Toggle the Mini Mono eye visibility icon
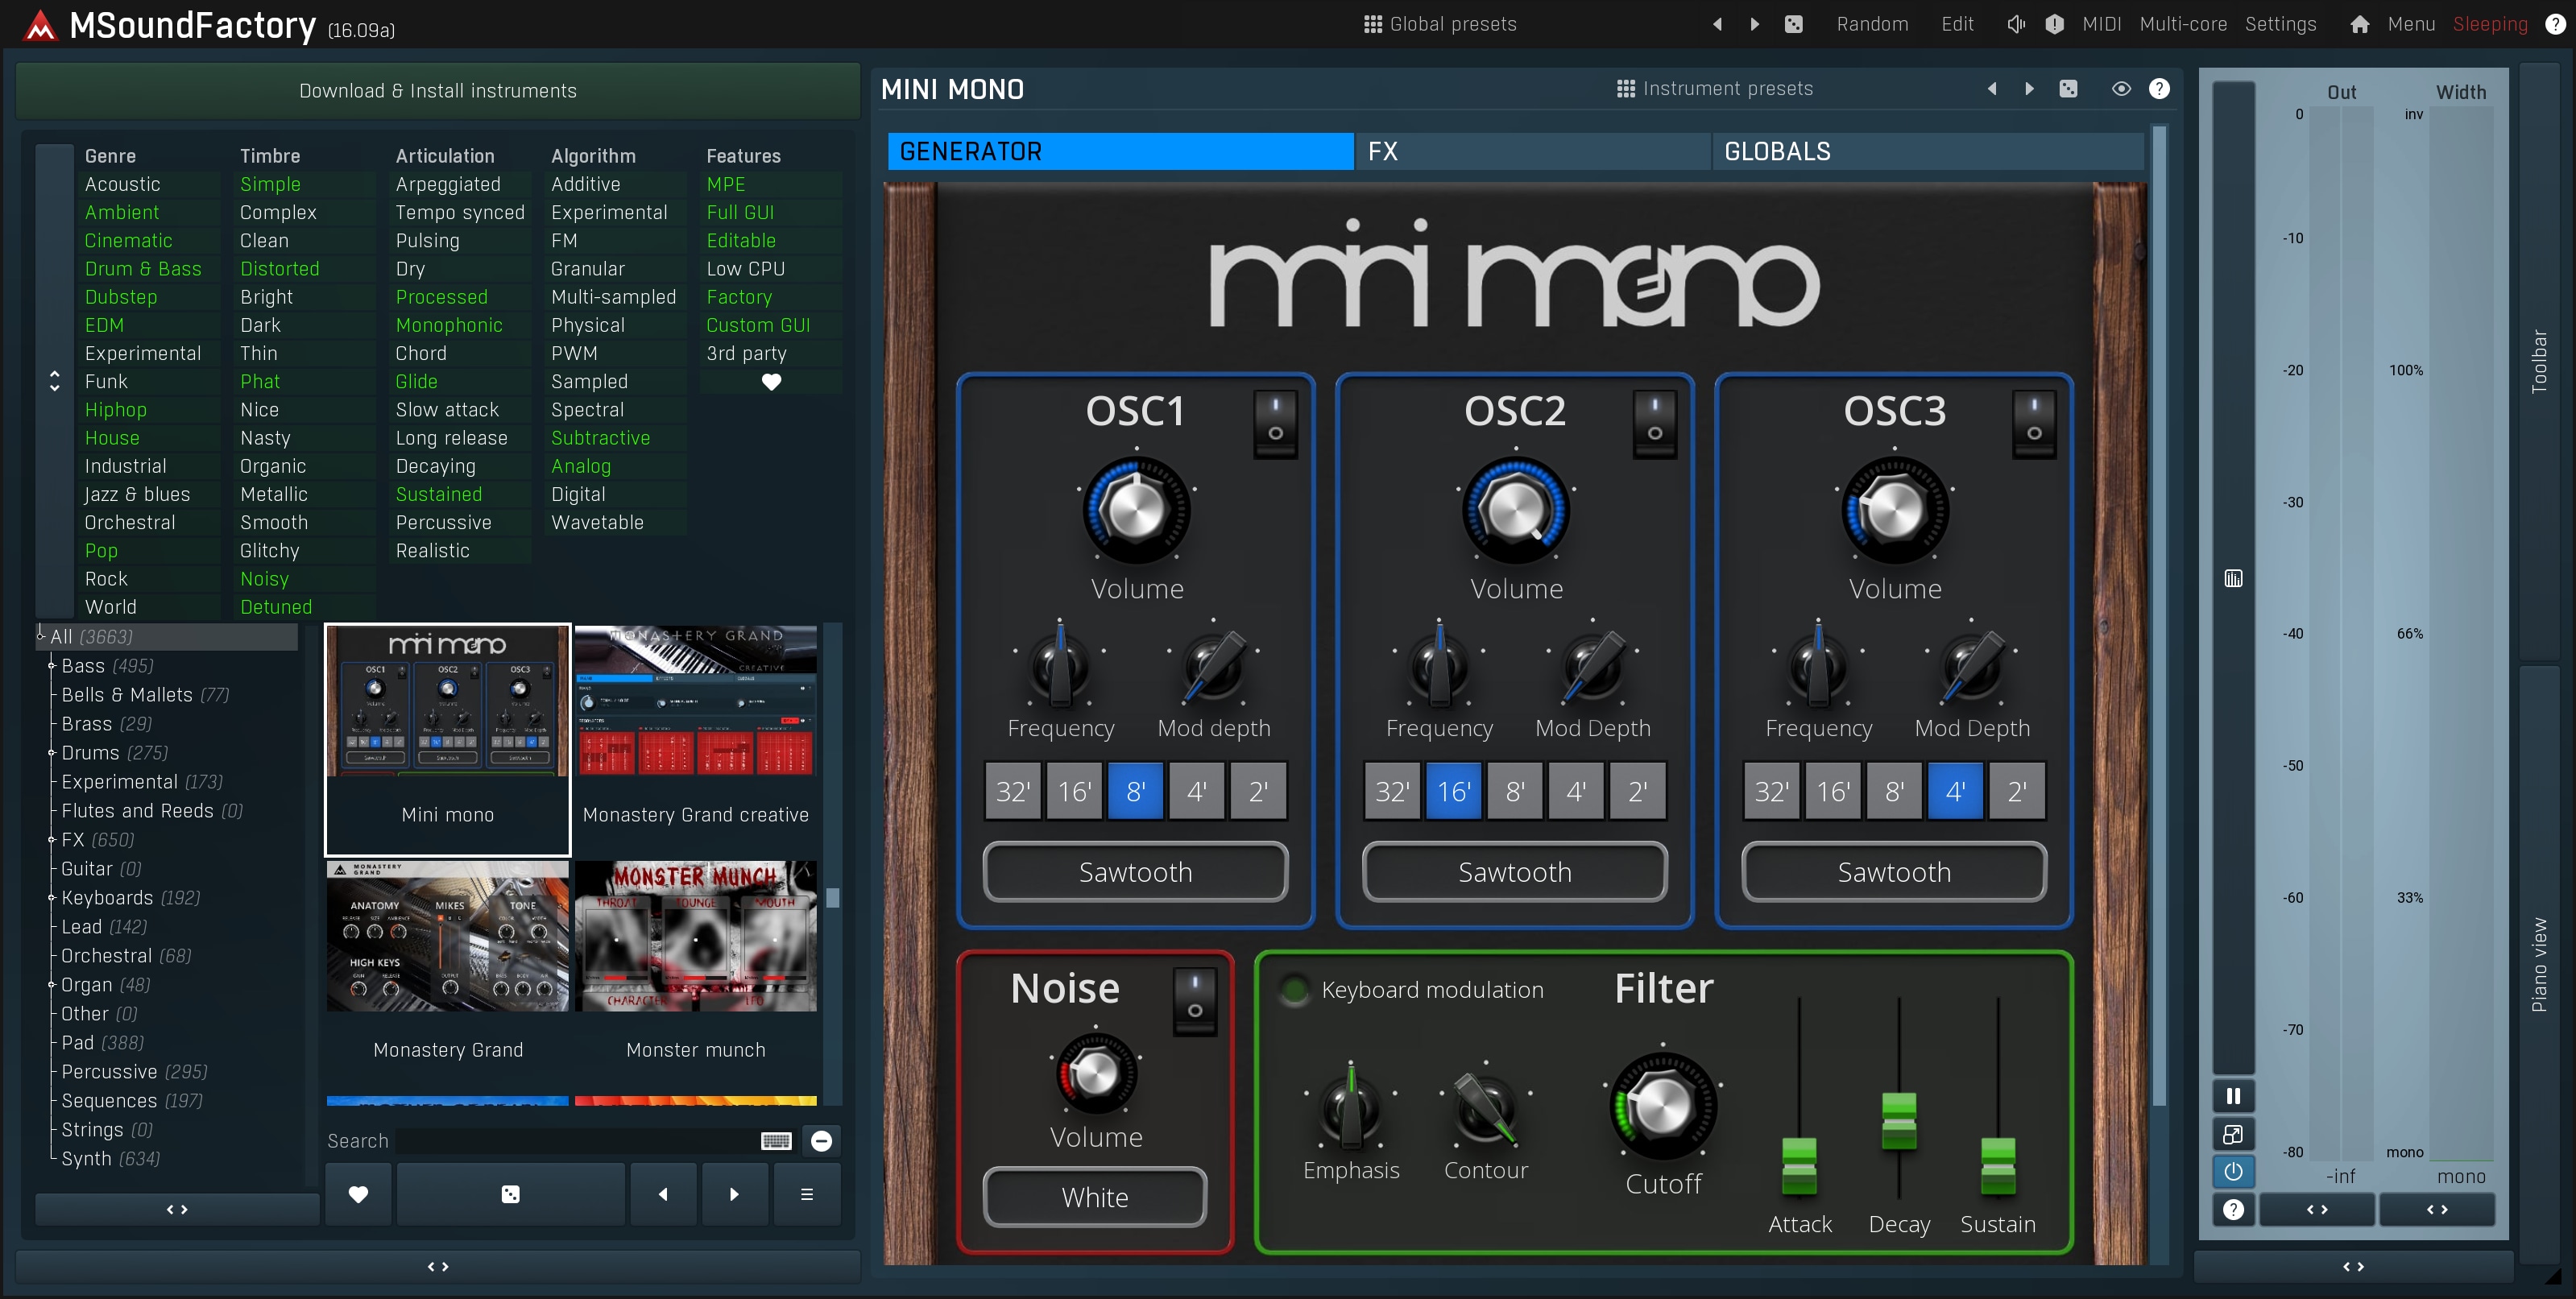2576x1299 pixels. pos(2120,89)
